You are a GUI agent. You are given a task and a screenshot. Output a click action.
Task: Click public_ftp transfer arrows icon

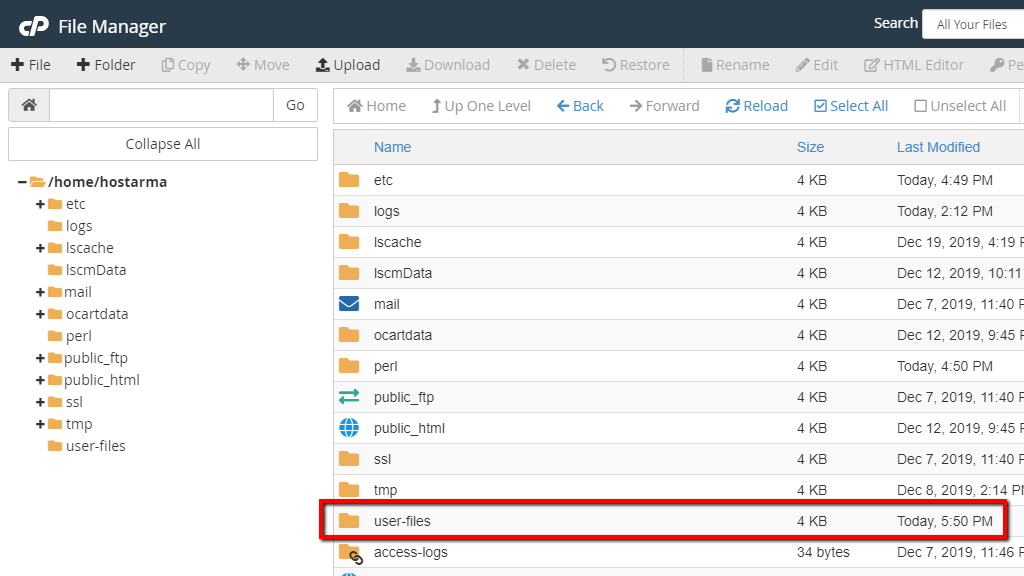tap(349, 396)
